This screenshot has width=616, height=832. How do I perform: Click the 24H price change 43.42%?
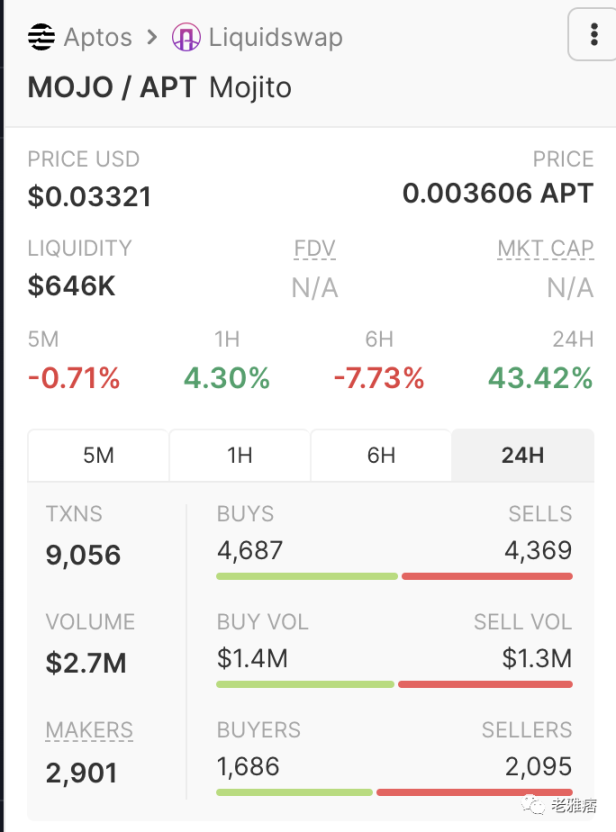click(x=540, y=378)
